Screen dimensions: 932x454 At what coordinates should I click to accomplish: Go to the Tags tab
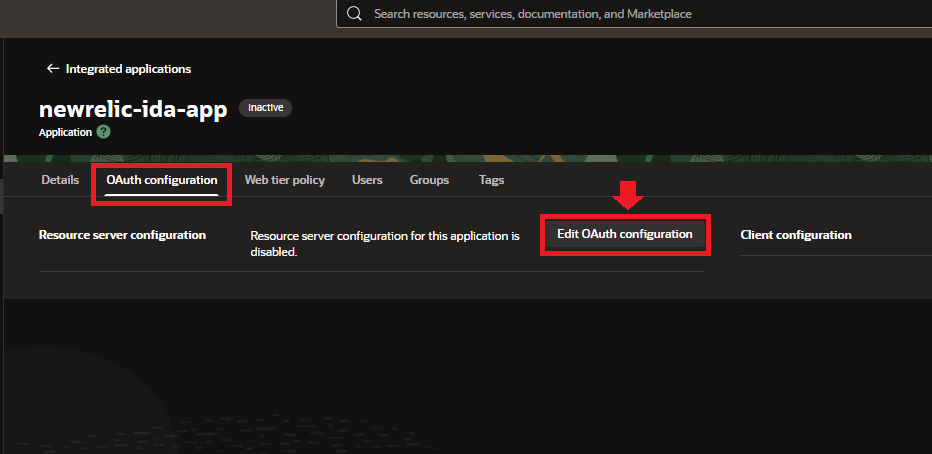(x=492, y=180)
